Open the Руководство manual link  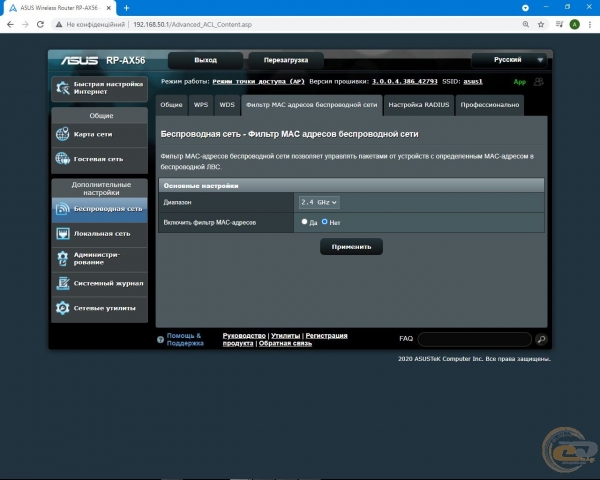click(x=244, y=336)
